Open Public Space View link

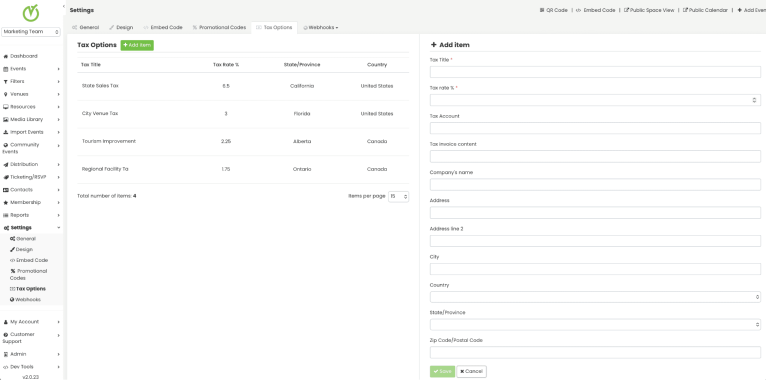coord(649,10)
